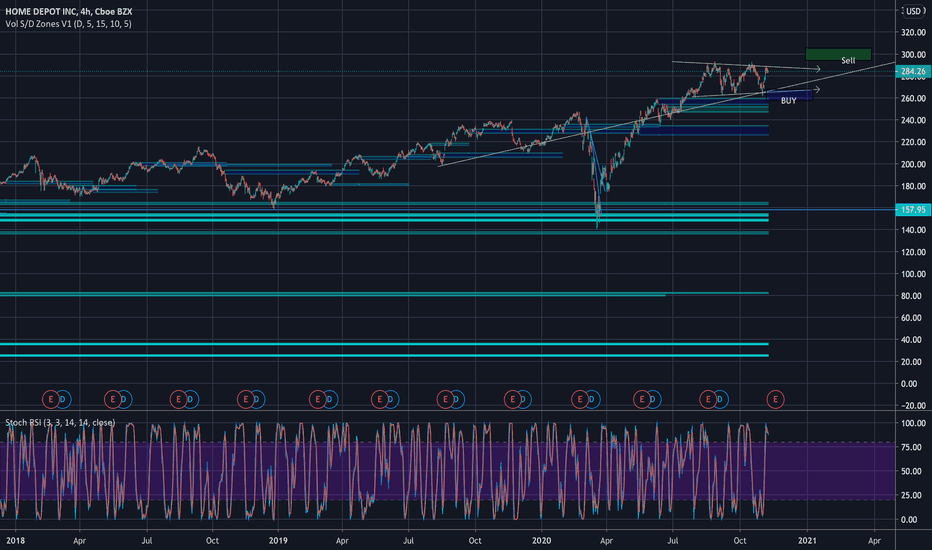The image size is (932, 550).
Task: Open the February 2019 earnings E marker
Action: pyautogui.click(x=317, y=399)
